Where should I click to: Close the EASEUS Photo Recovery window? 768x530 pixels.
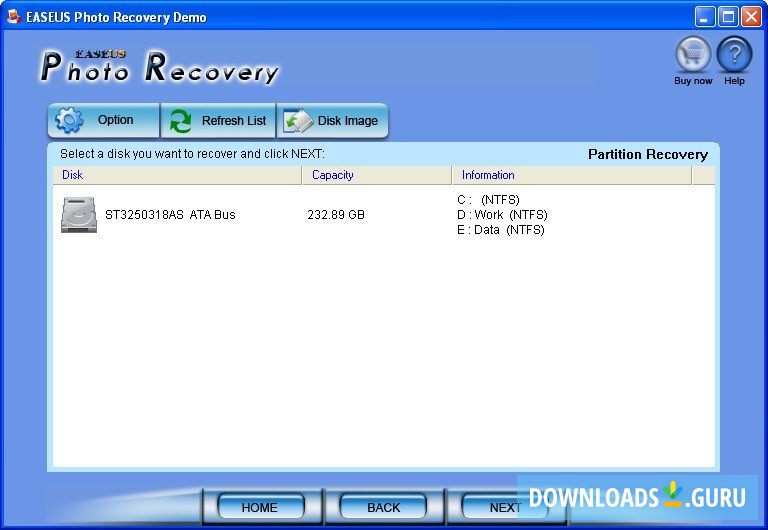[751, 17]
